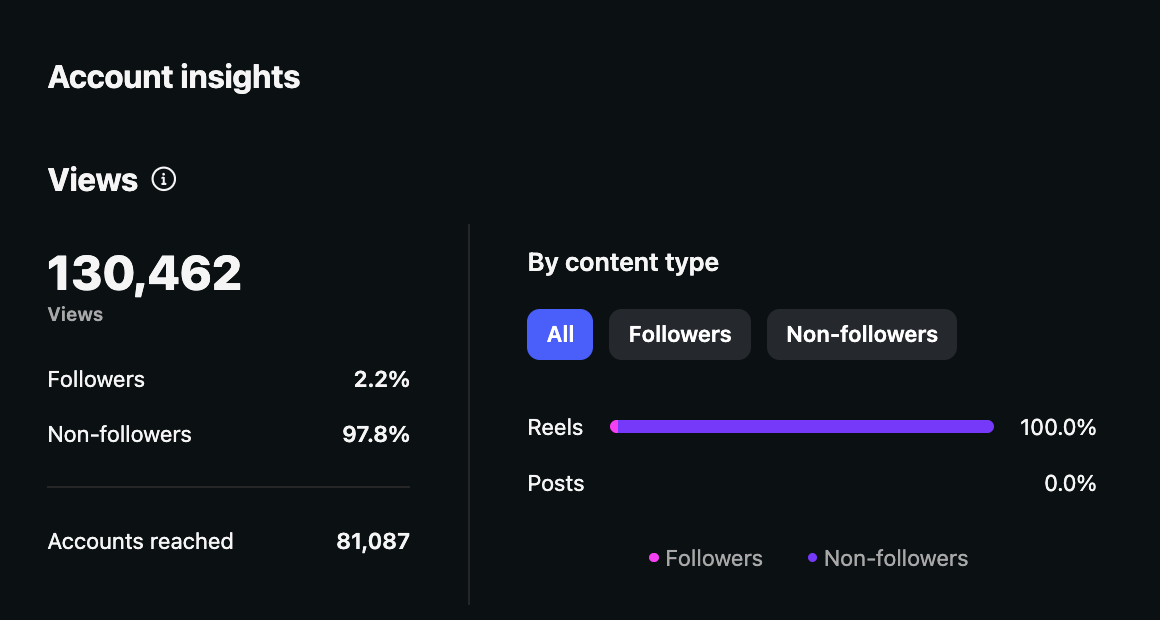Click the Account insights heading
Image resolution: width=1160 pixels, height=620 pixels.
tap(174, 77)
